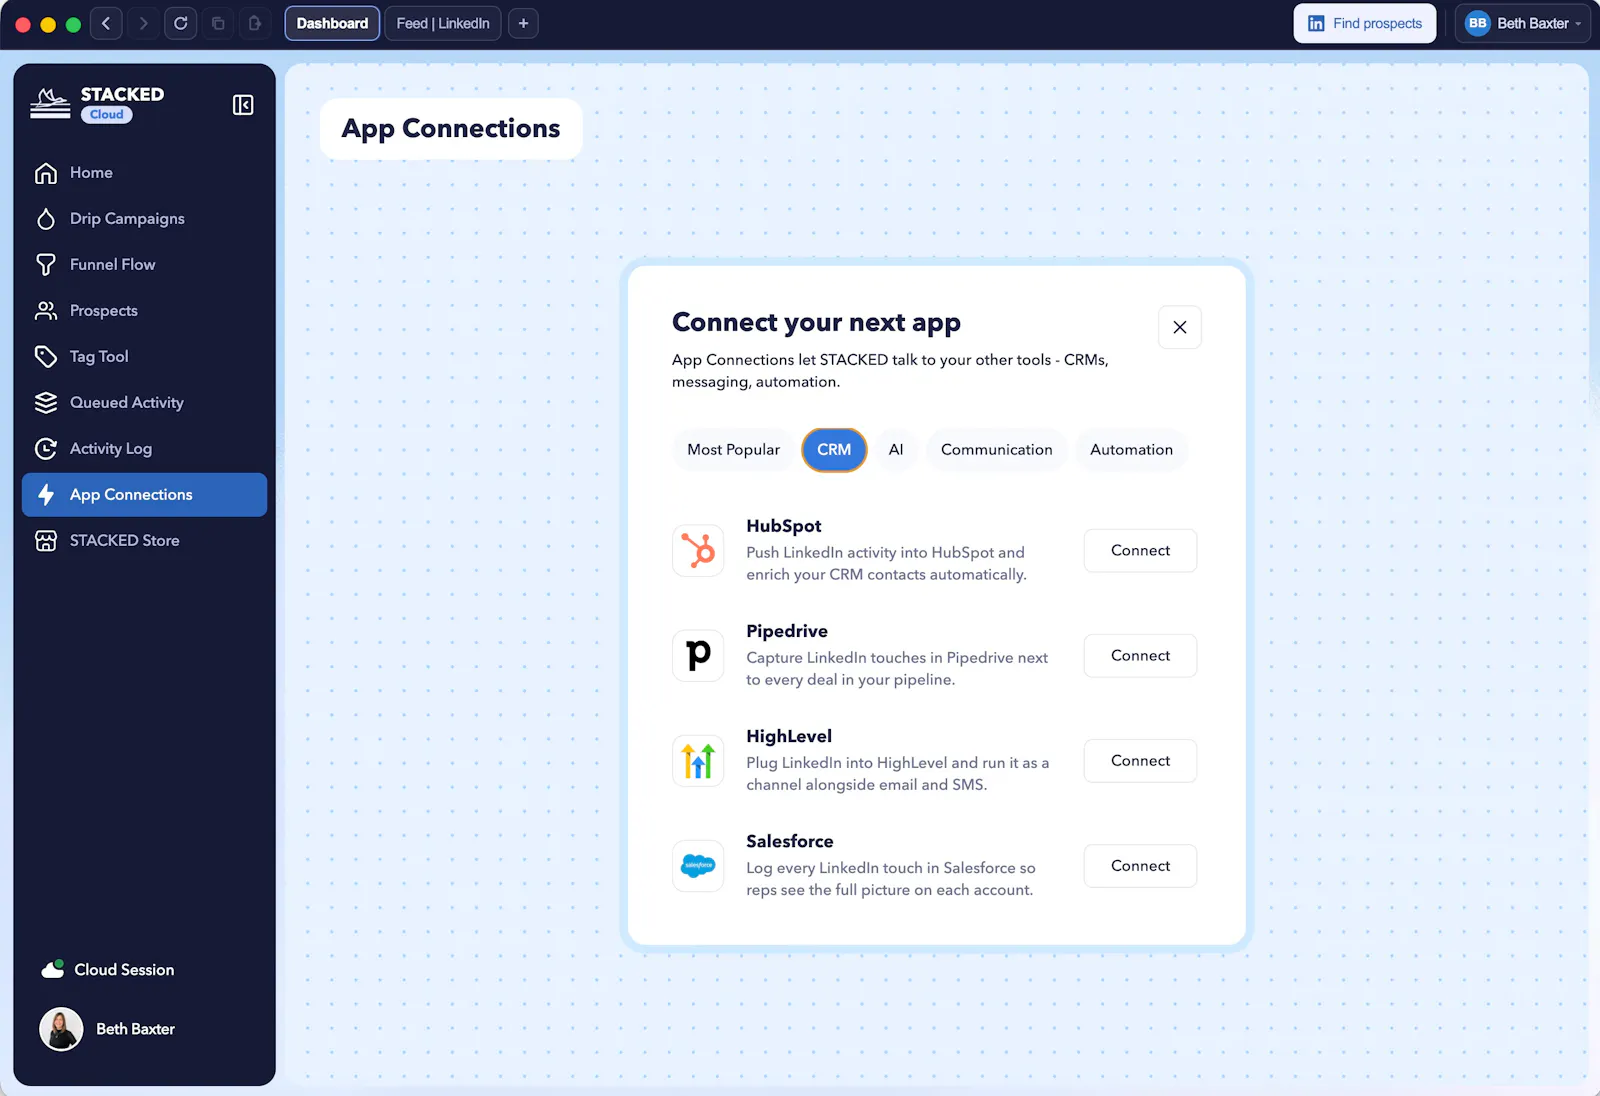The height and width of the screenshot is (1096, 1600).
Task: Go forward with the forward arrow
Action: click(x=143, y=23)
